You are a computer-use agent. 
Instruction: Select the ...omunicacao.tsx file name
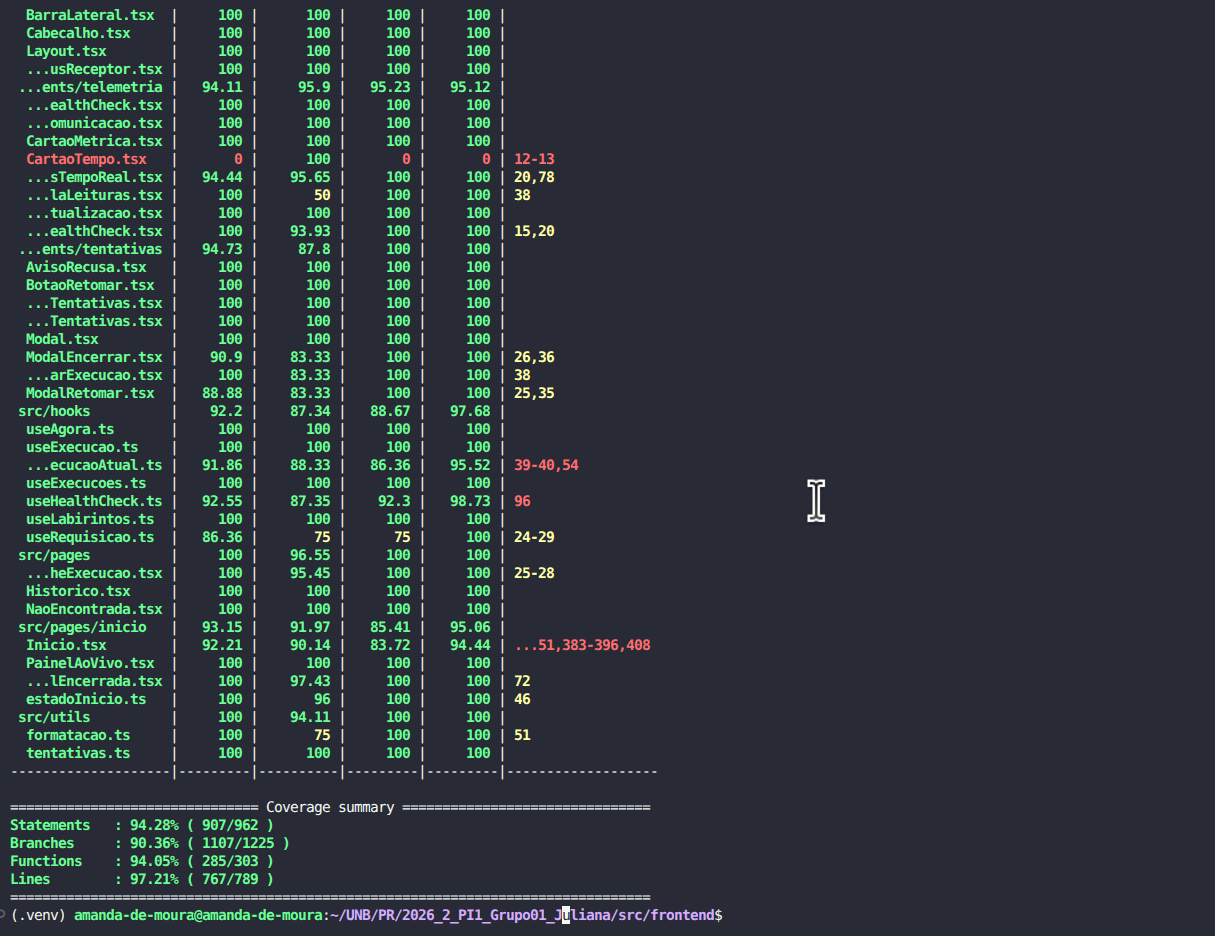pyautogui.click(x=94, y=123)
